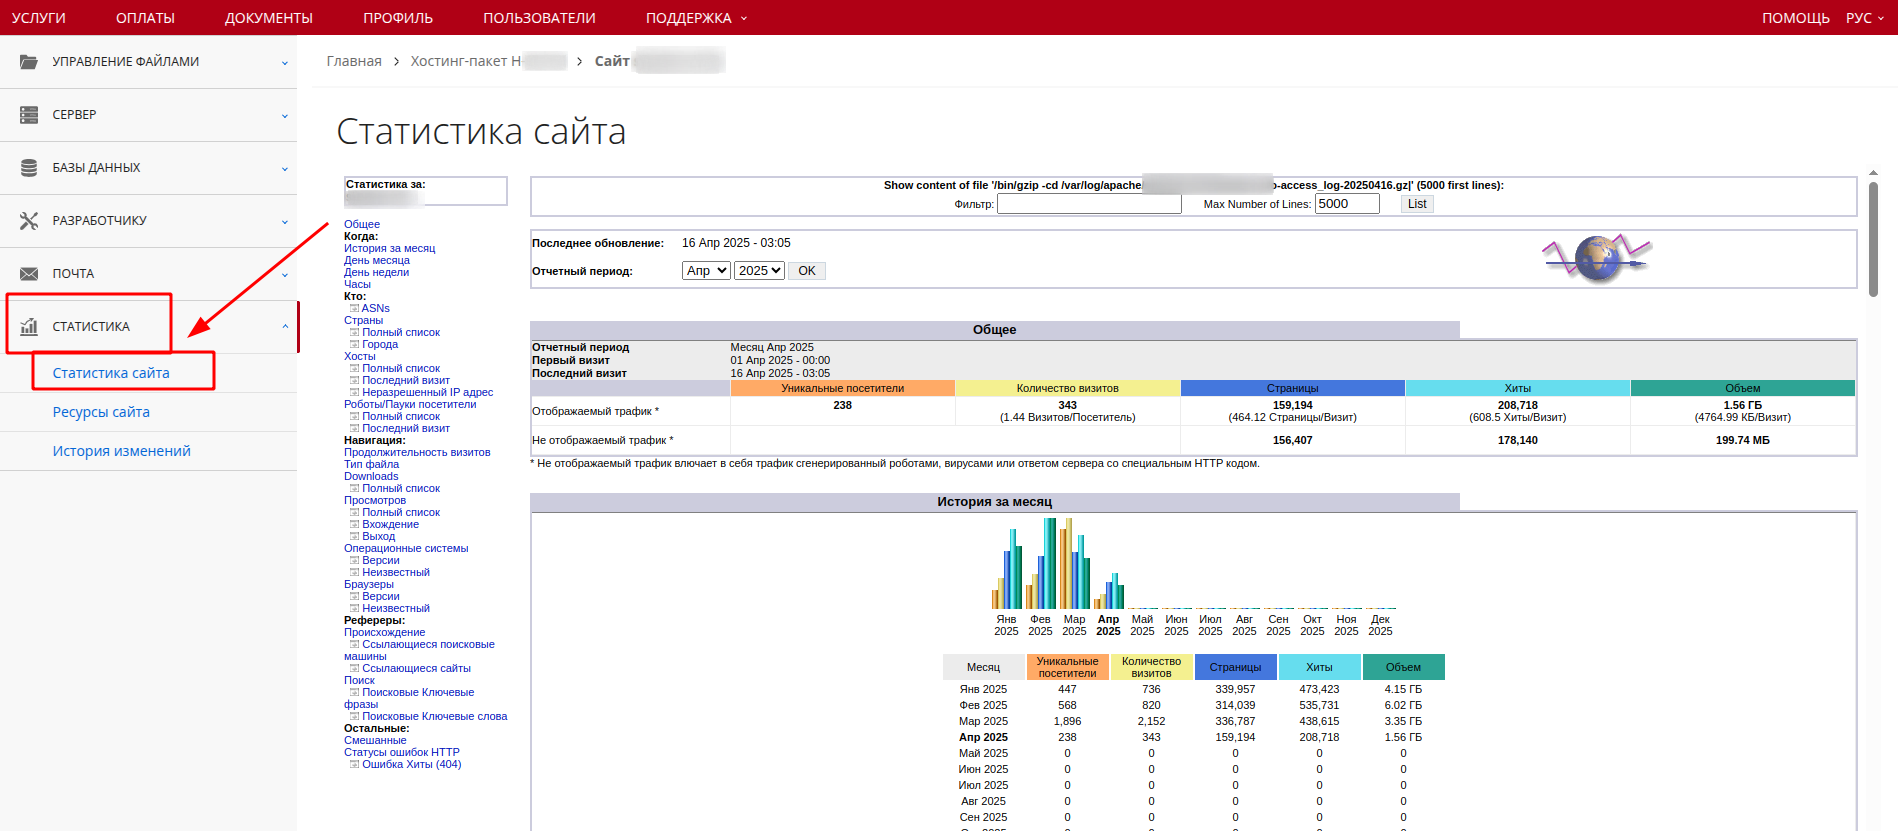This screenshot has width=1898, height=831.
Task: Click the List button
Action: [1417, 204]
